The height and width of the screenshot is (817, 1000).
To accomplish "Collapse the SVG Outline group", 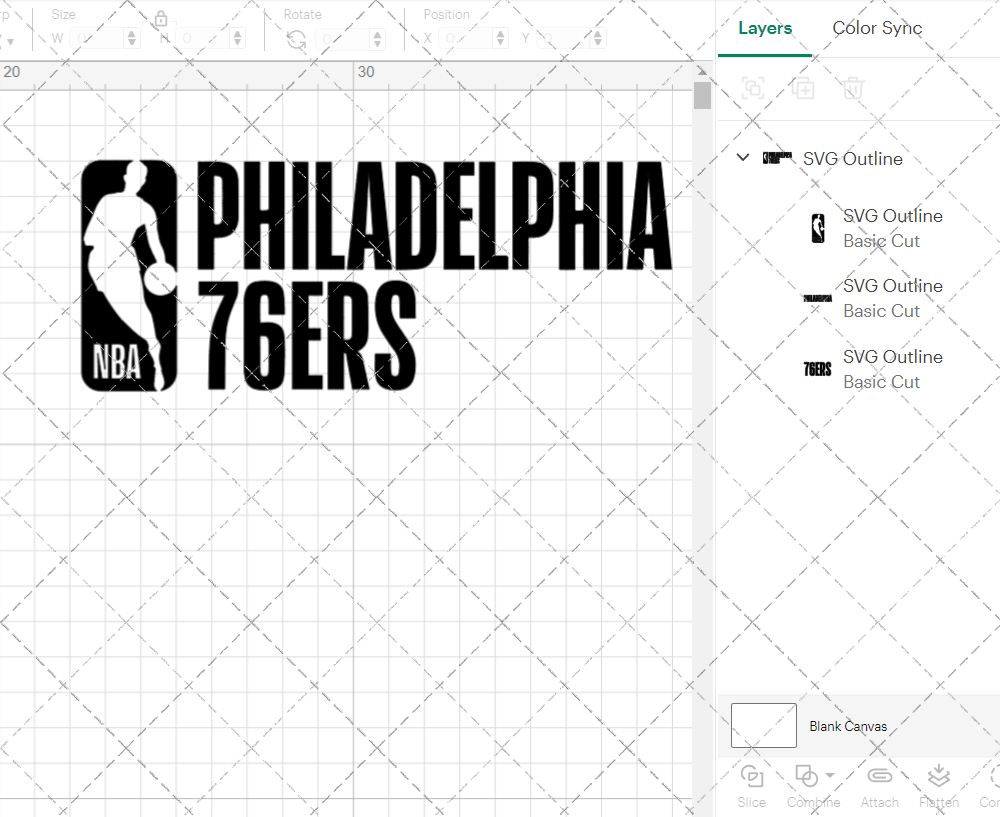I will coord(742,158).
